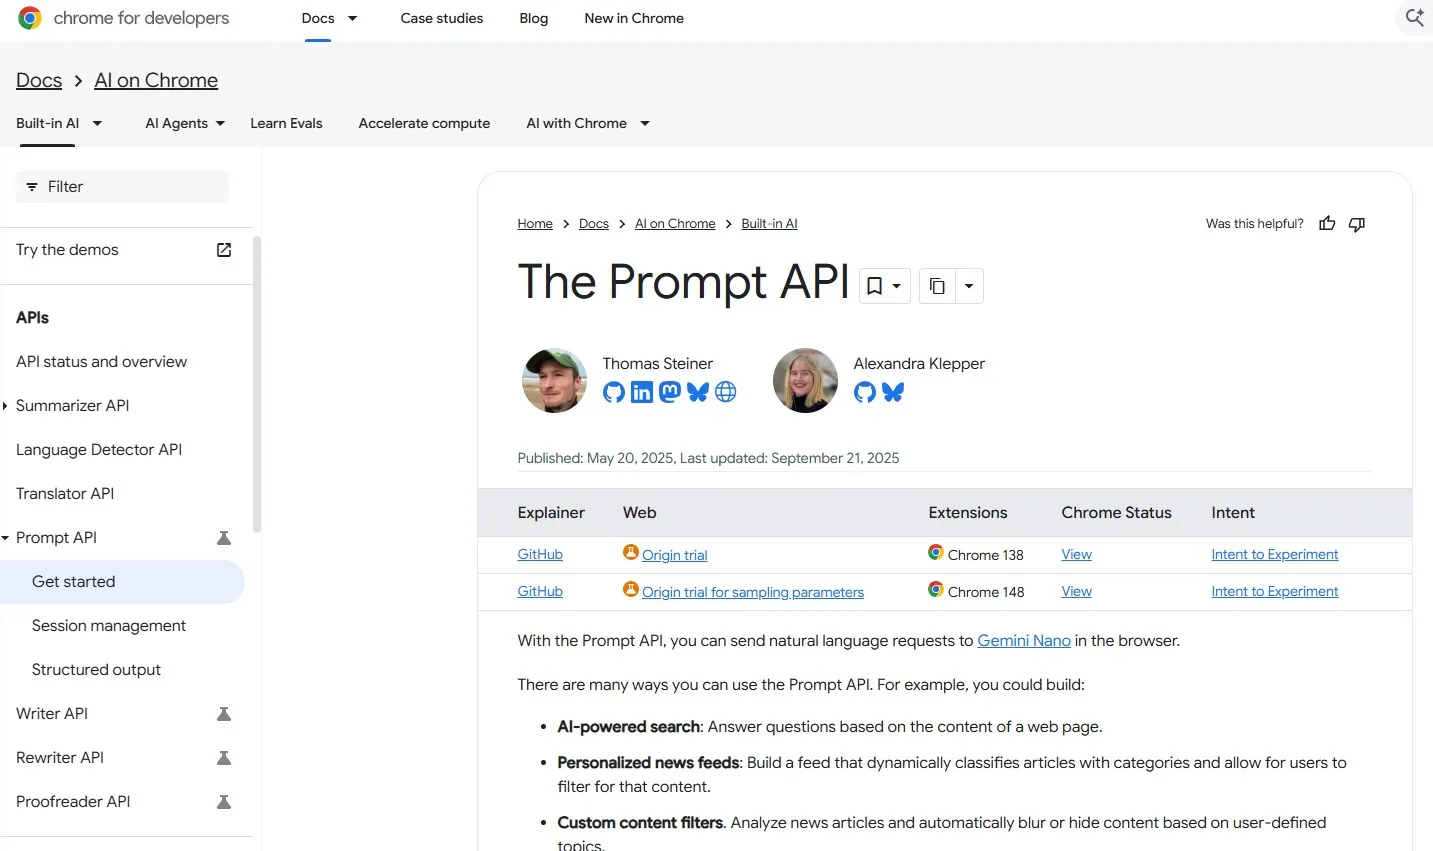Image resolution: width=1433 pixels, height=851 pixels.
Task: Switch to the Learn Evals tab
Action: 286,123
